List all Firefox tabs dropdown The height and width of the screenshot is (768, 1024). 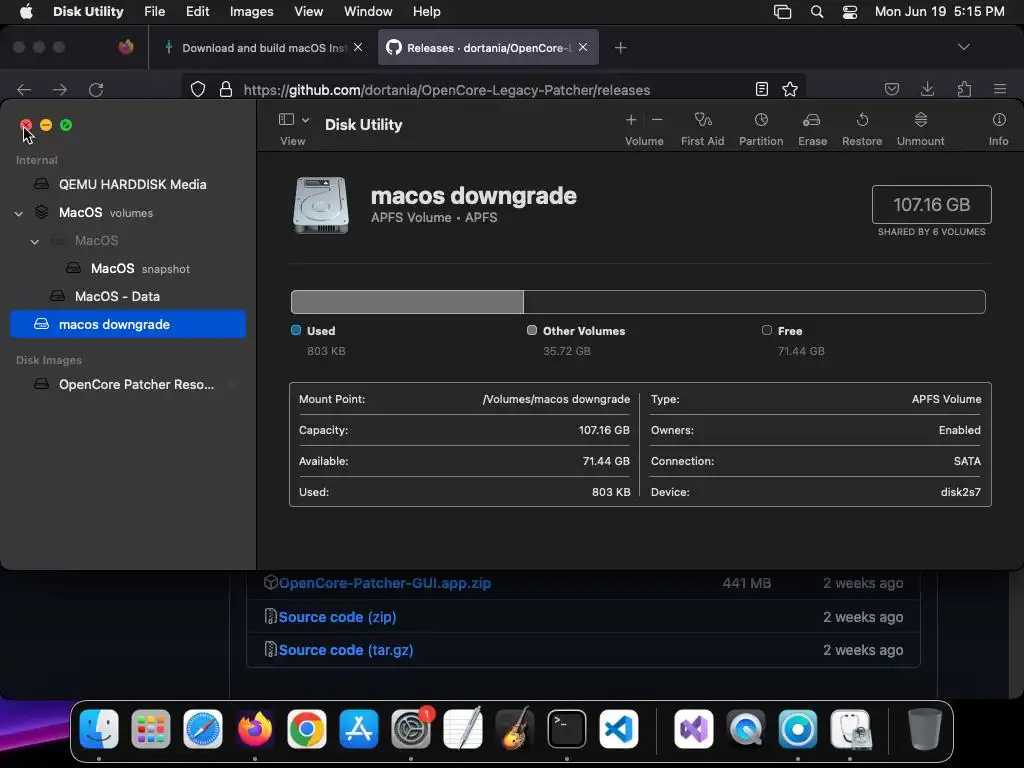(x=964, y=47)
